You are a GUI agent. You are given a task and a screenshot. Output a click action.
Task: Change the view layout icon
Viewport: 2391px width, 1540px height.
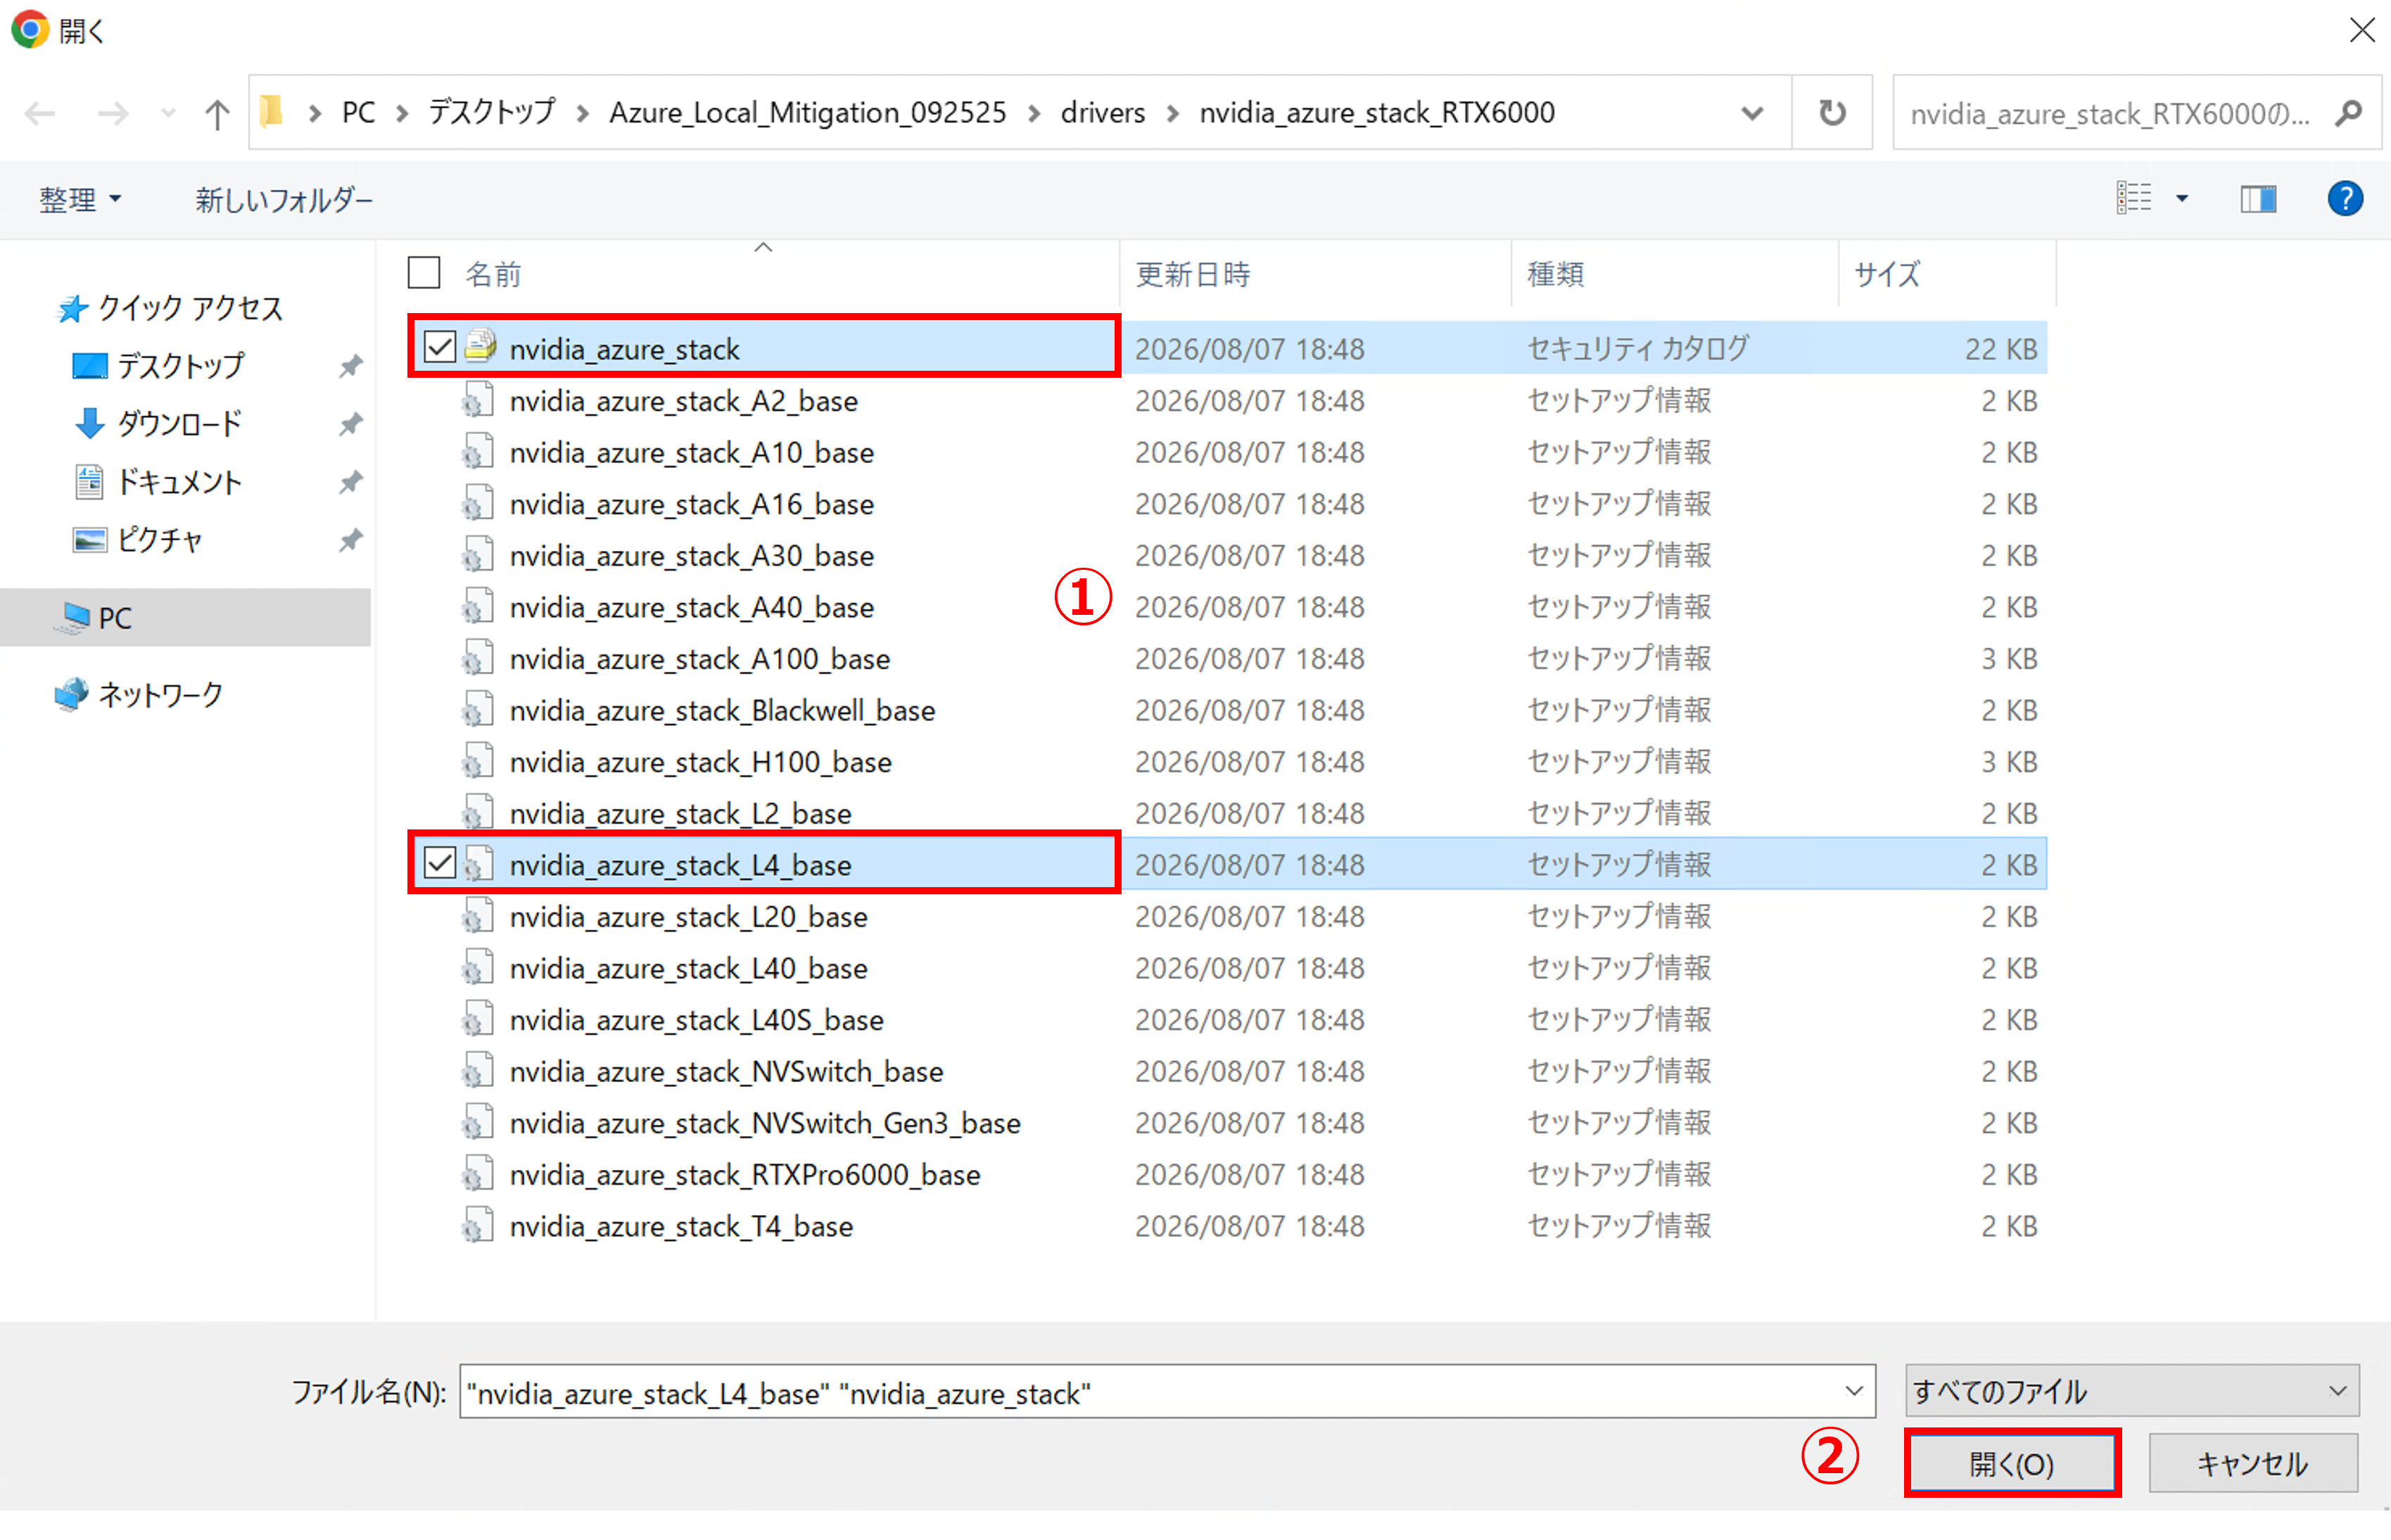click(x=2133, y=198)
